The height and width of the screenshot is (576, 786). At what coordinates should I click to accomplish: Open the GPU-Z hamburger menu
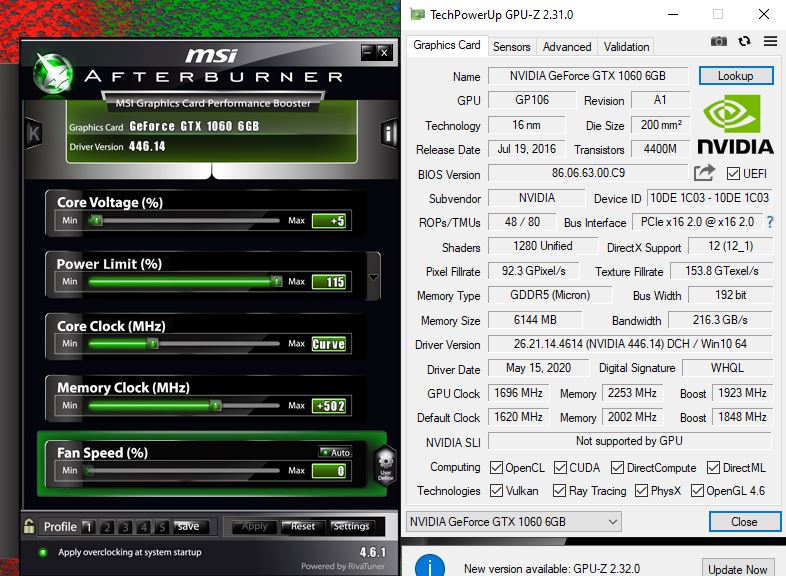(770, 41)
